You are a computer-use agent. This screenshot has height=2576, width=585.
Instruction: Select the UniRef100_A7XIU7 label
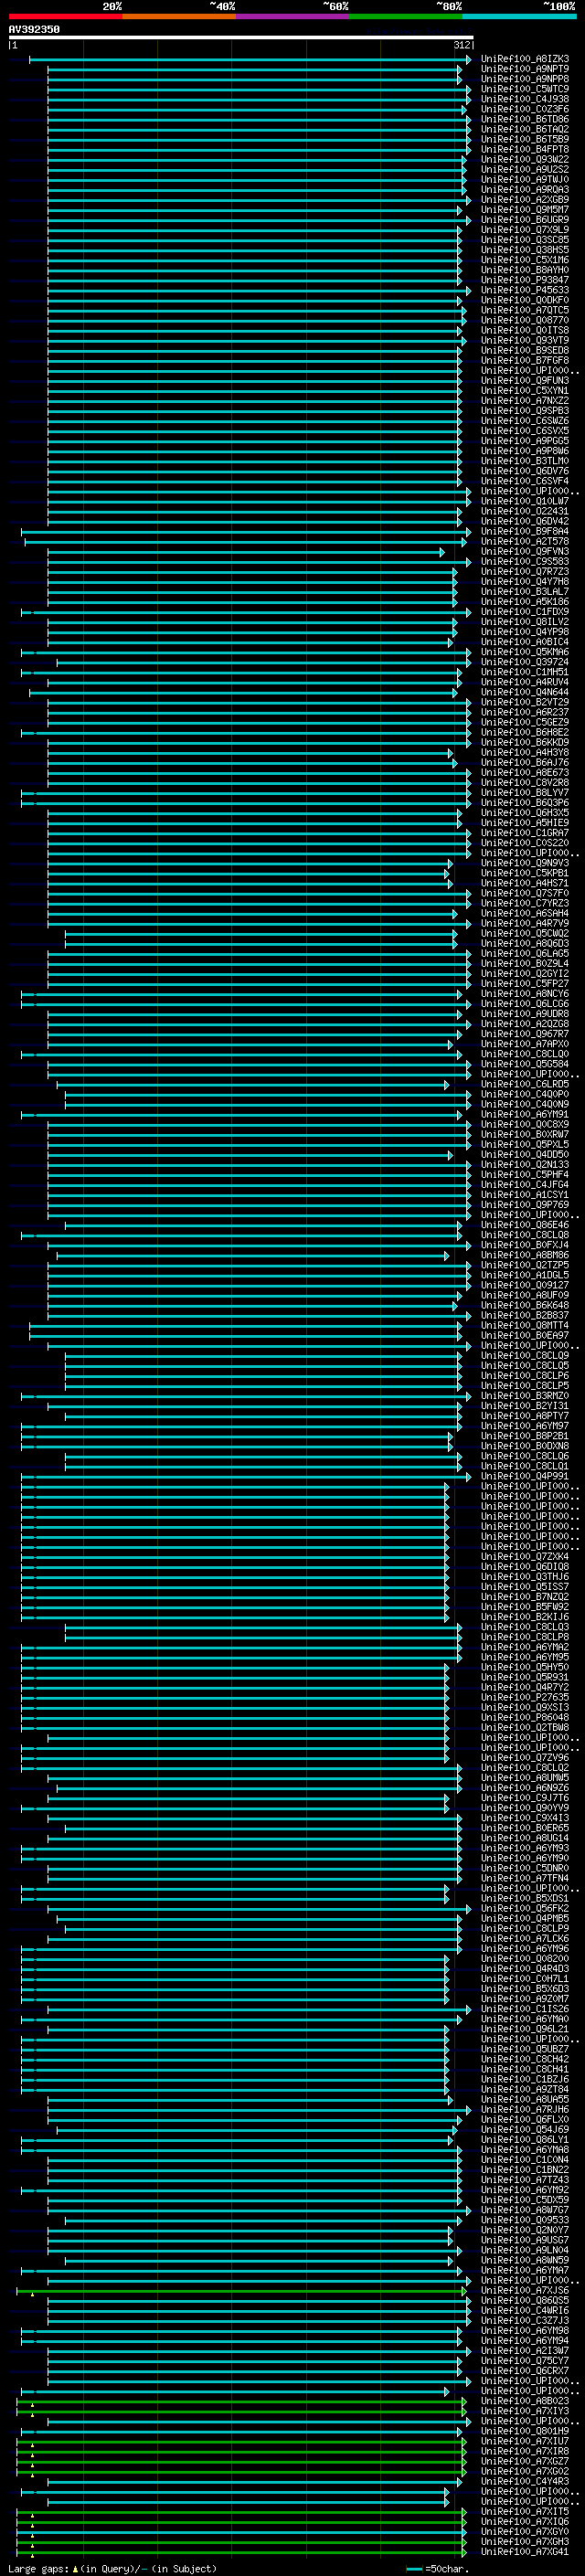pos(525,2441)
